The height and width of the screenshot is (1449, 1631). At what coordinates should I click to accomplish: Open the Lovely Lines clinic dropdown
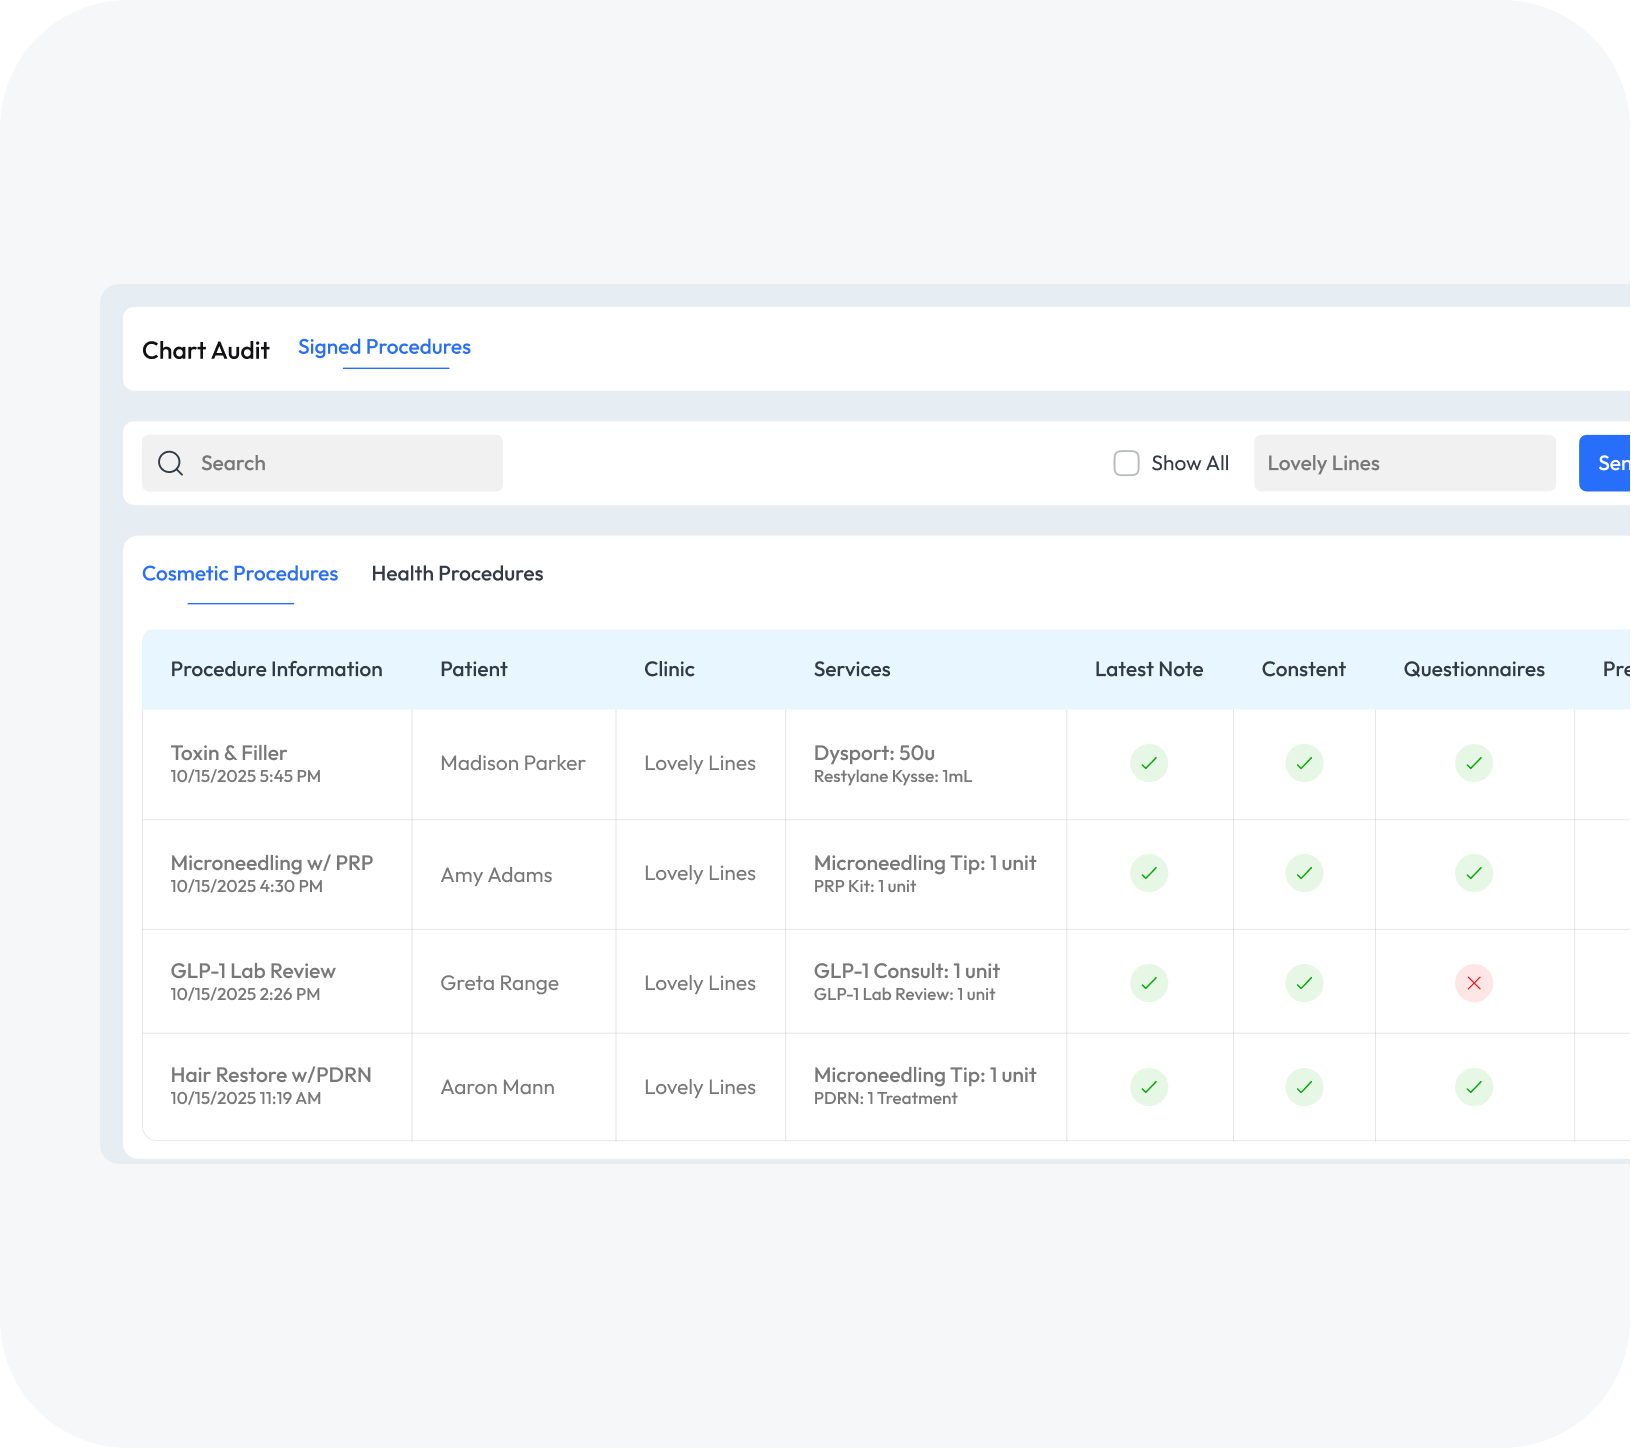point(1404,463)
